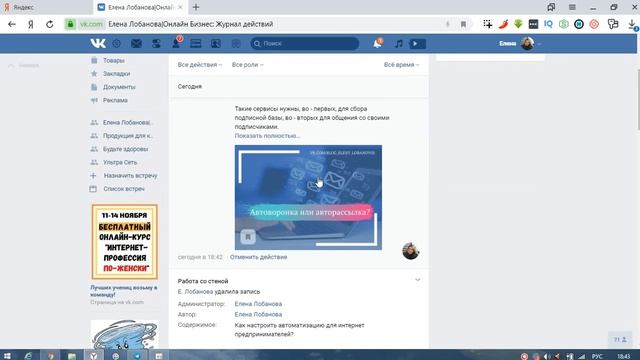Click the volume icon in system tray

pos(547,356)
